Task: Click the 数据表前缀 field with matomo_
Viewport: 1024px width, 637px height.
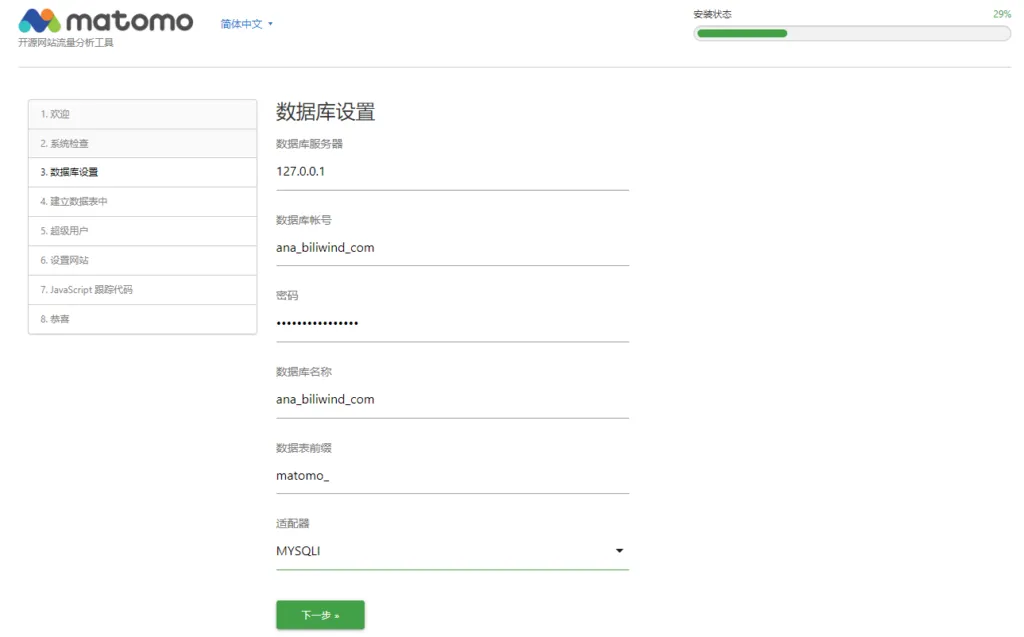Action: (x=451, y=475)
